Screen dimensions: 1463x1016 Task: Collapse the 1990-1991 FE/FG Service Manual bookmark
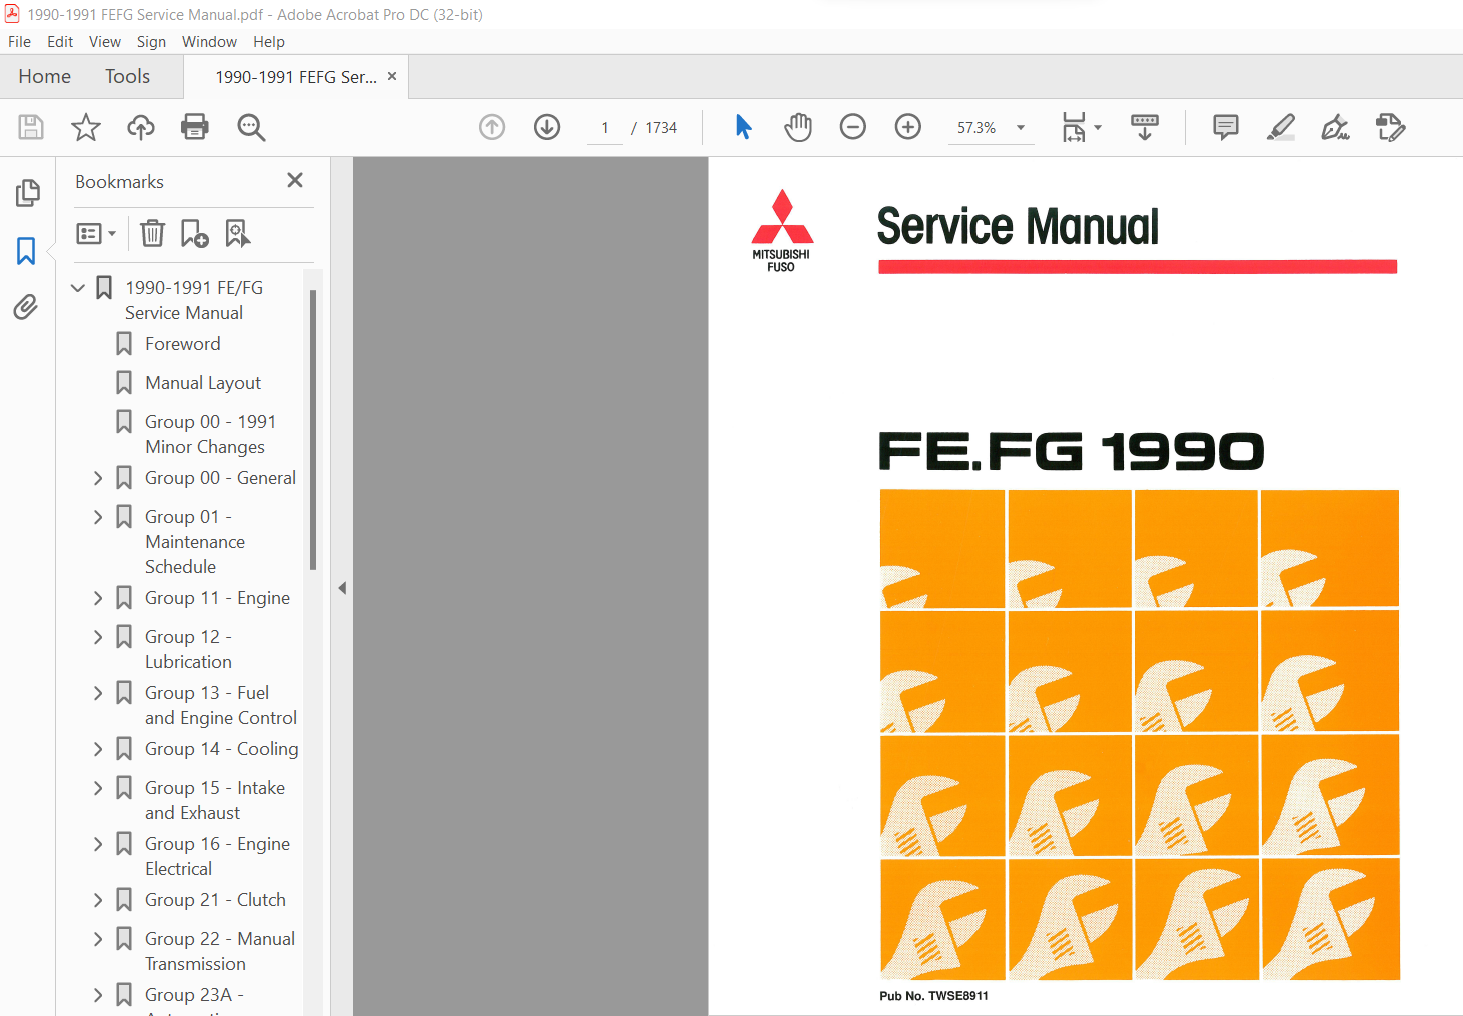point(78,288)
